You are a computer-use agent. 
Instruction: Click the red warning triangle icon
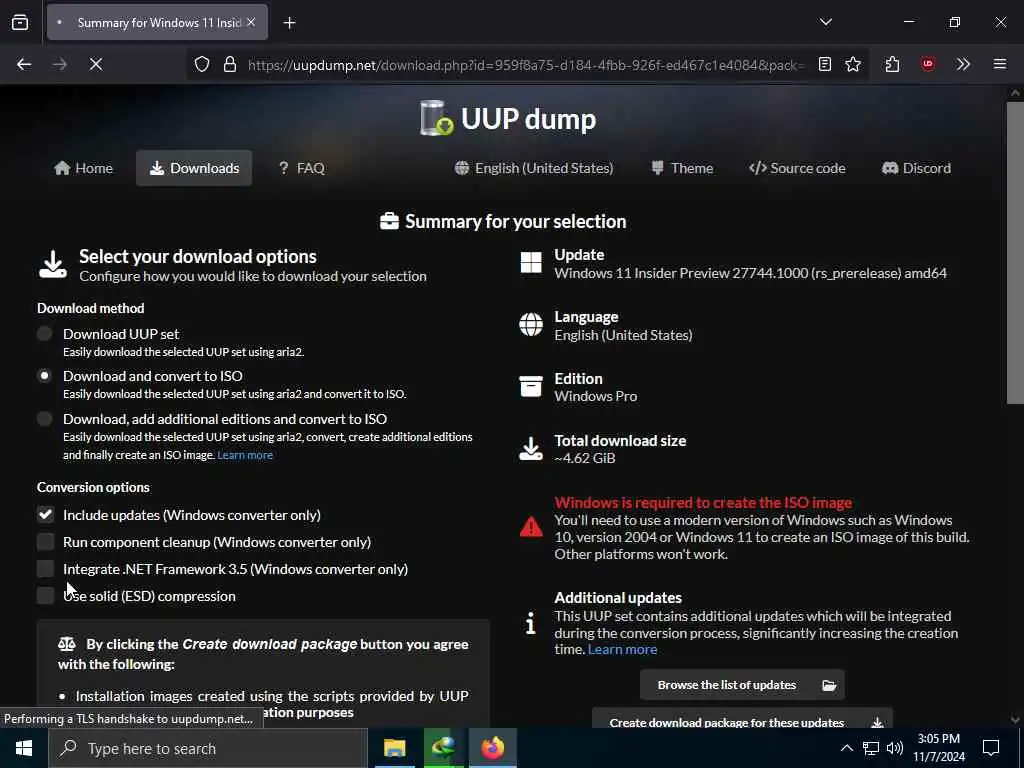pos(531,526)
